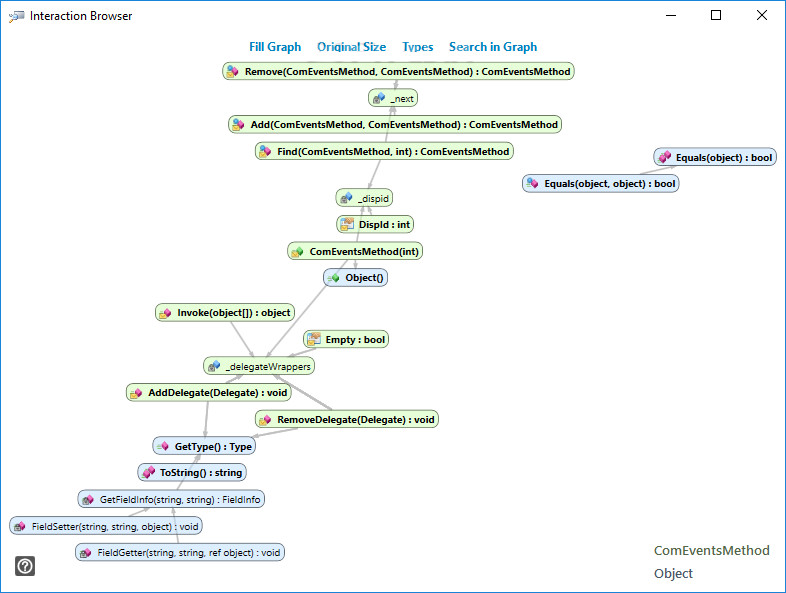This screenshot has width=786, height=593.
Task: Click the _next field node icon
Action: (379, 98)
